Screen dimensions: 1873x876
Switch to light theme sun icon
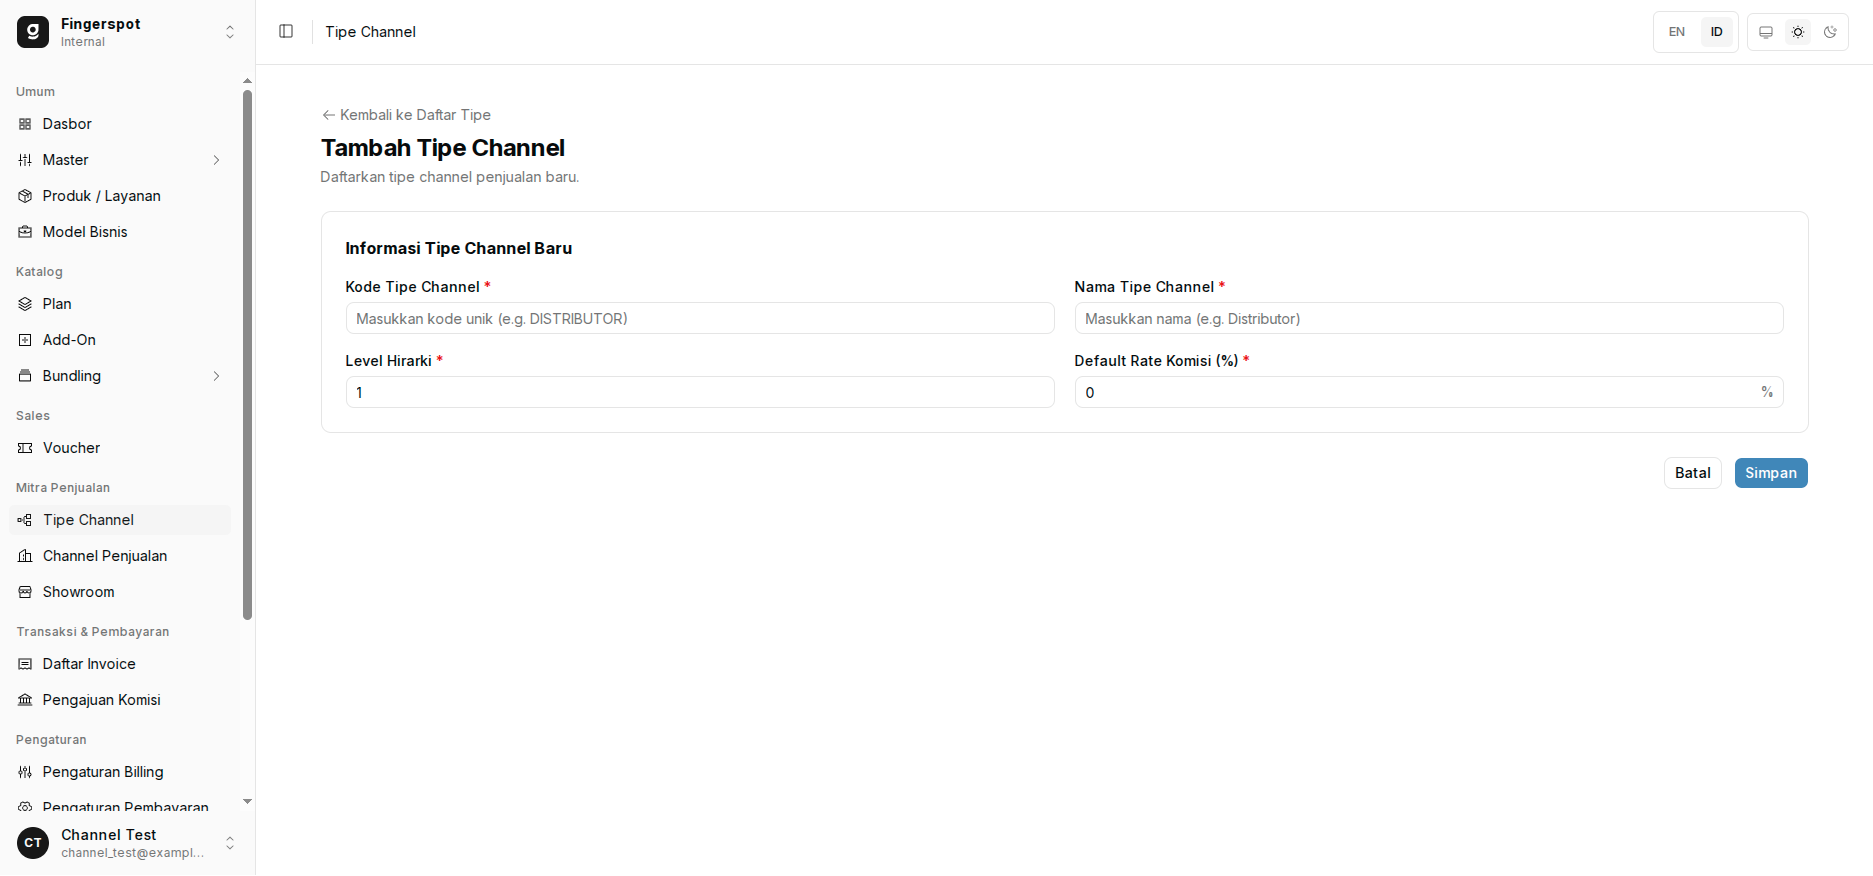coord(1798,32)
